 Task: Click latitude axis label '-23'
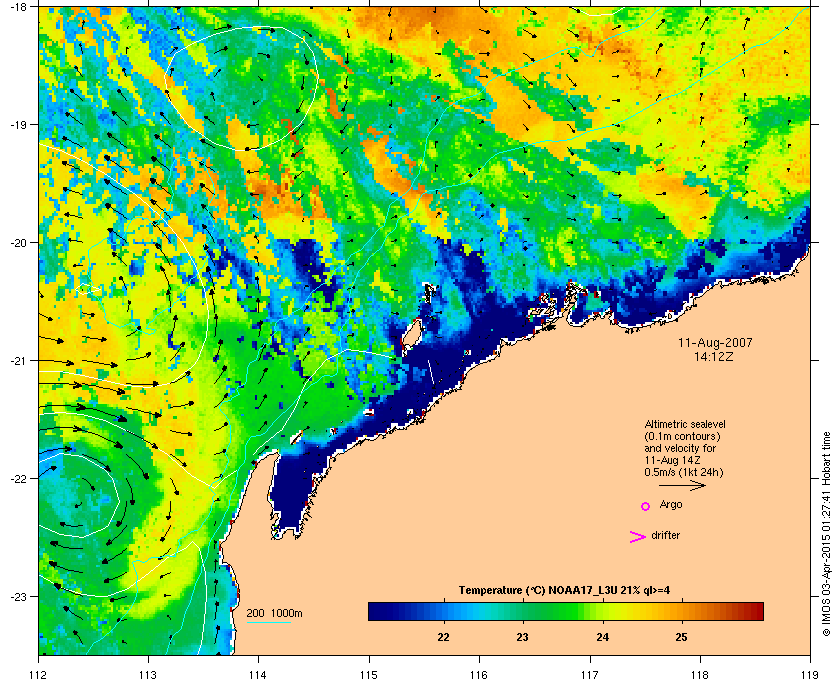(x=19, y=596)
